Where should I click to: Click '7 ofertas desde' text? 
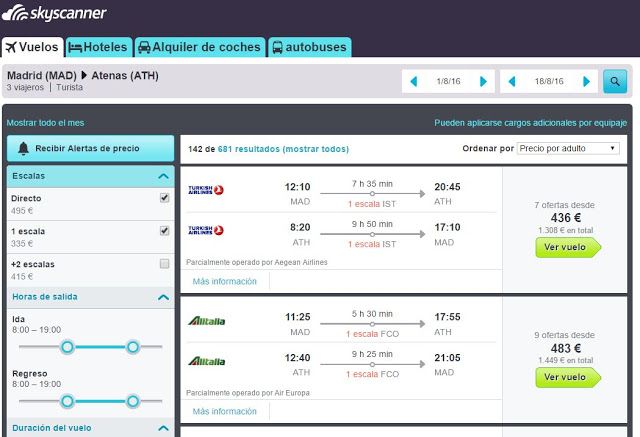click(564, 205)
